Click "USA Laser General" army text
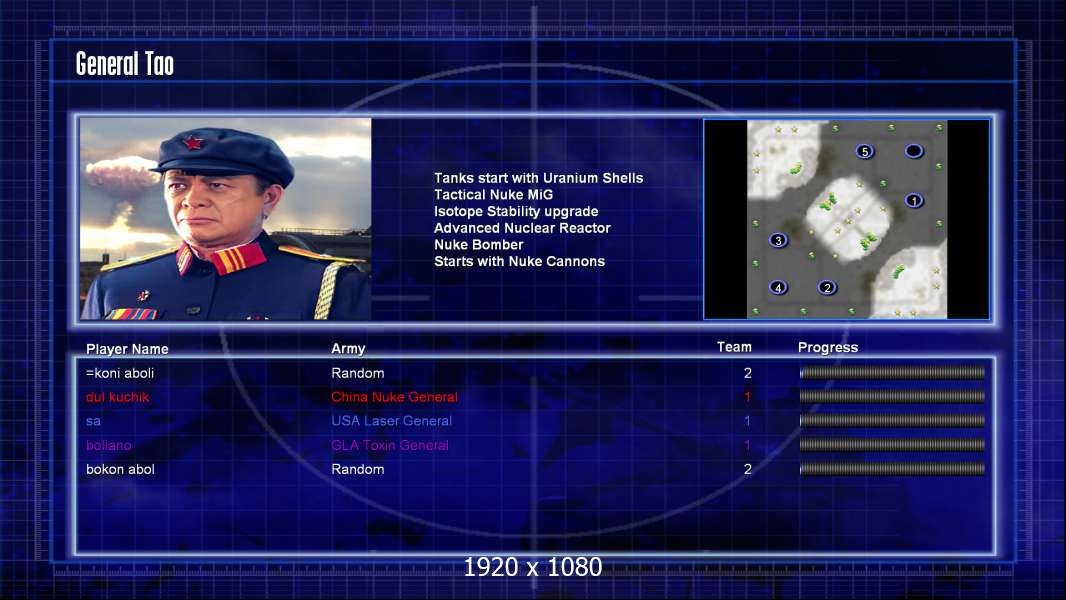The image size is (1066, 600). click(x=392, y=421)
